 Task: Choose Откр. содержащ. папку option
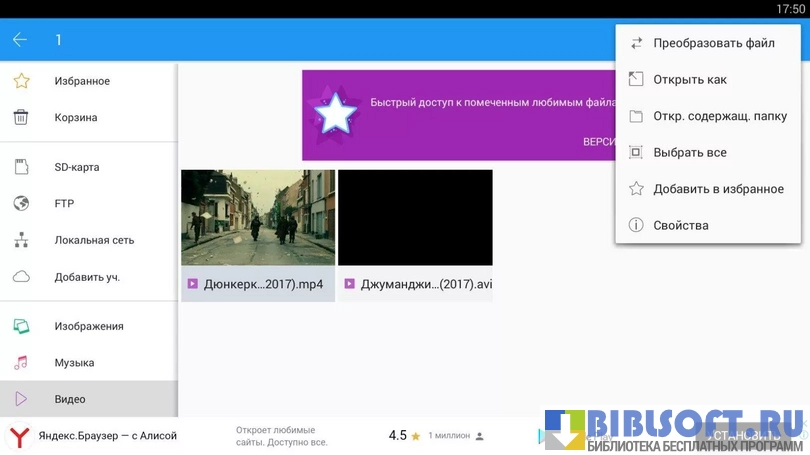pyautogui.click(x=719, y=116)
